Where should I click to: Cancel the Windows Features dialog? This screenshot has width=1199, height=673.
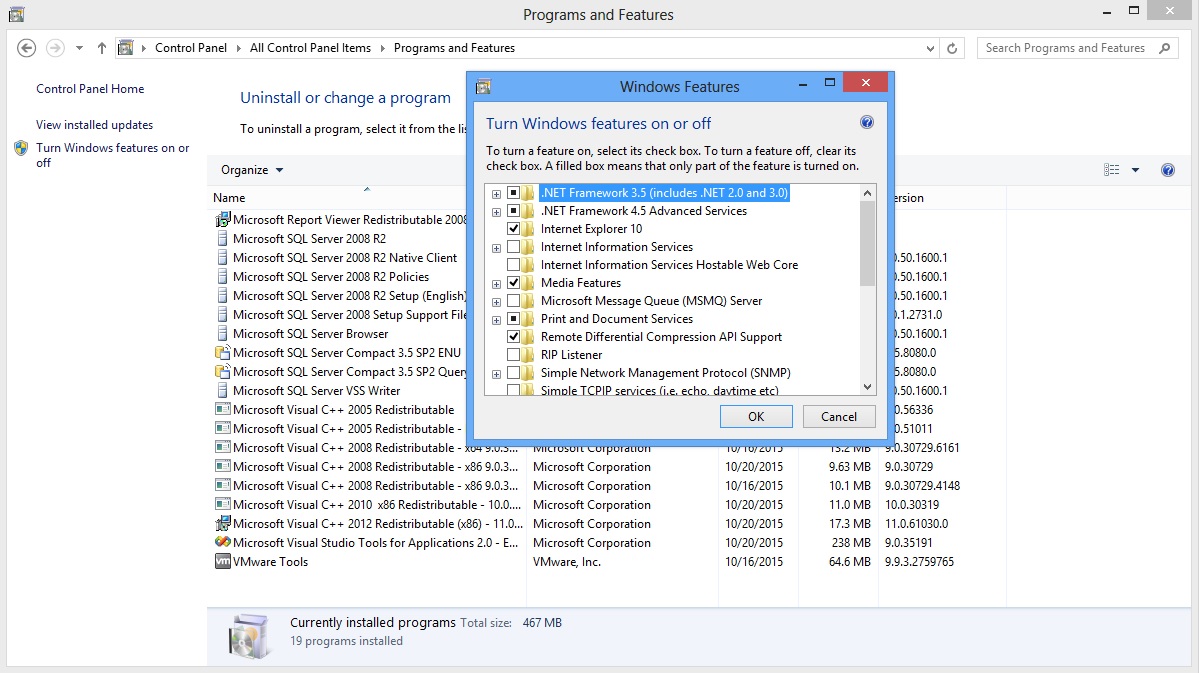pyautogui.click(x=839, y=417)
